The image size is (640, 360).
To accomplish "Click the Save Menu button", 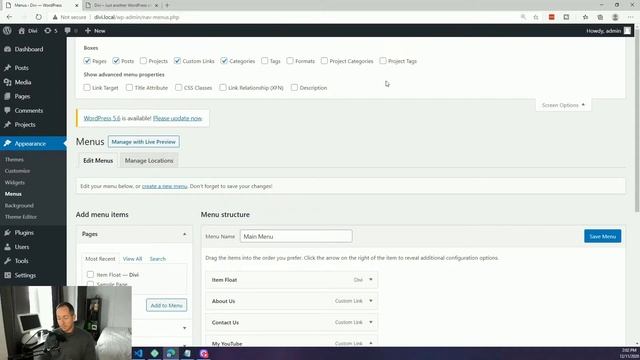I will click(602, 236).
